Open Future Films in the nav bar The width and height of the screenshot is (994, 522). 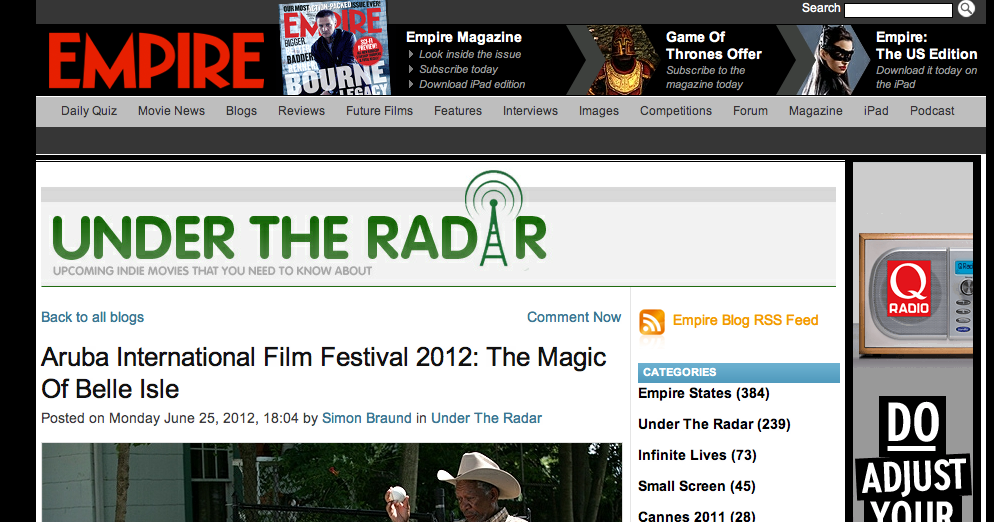(379, 111)
